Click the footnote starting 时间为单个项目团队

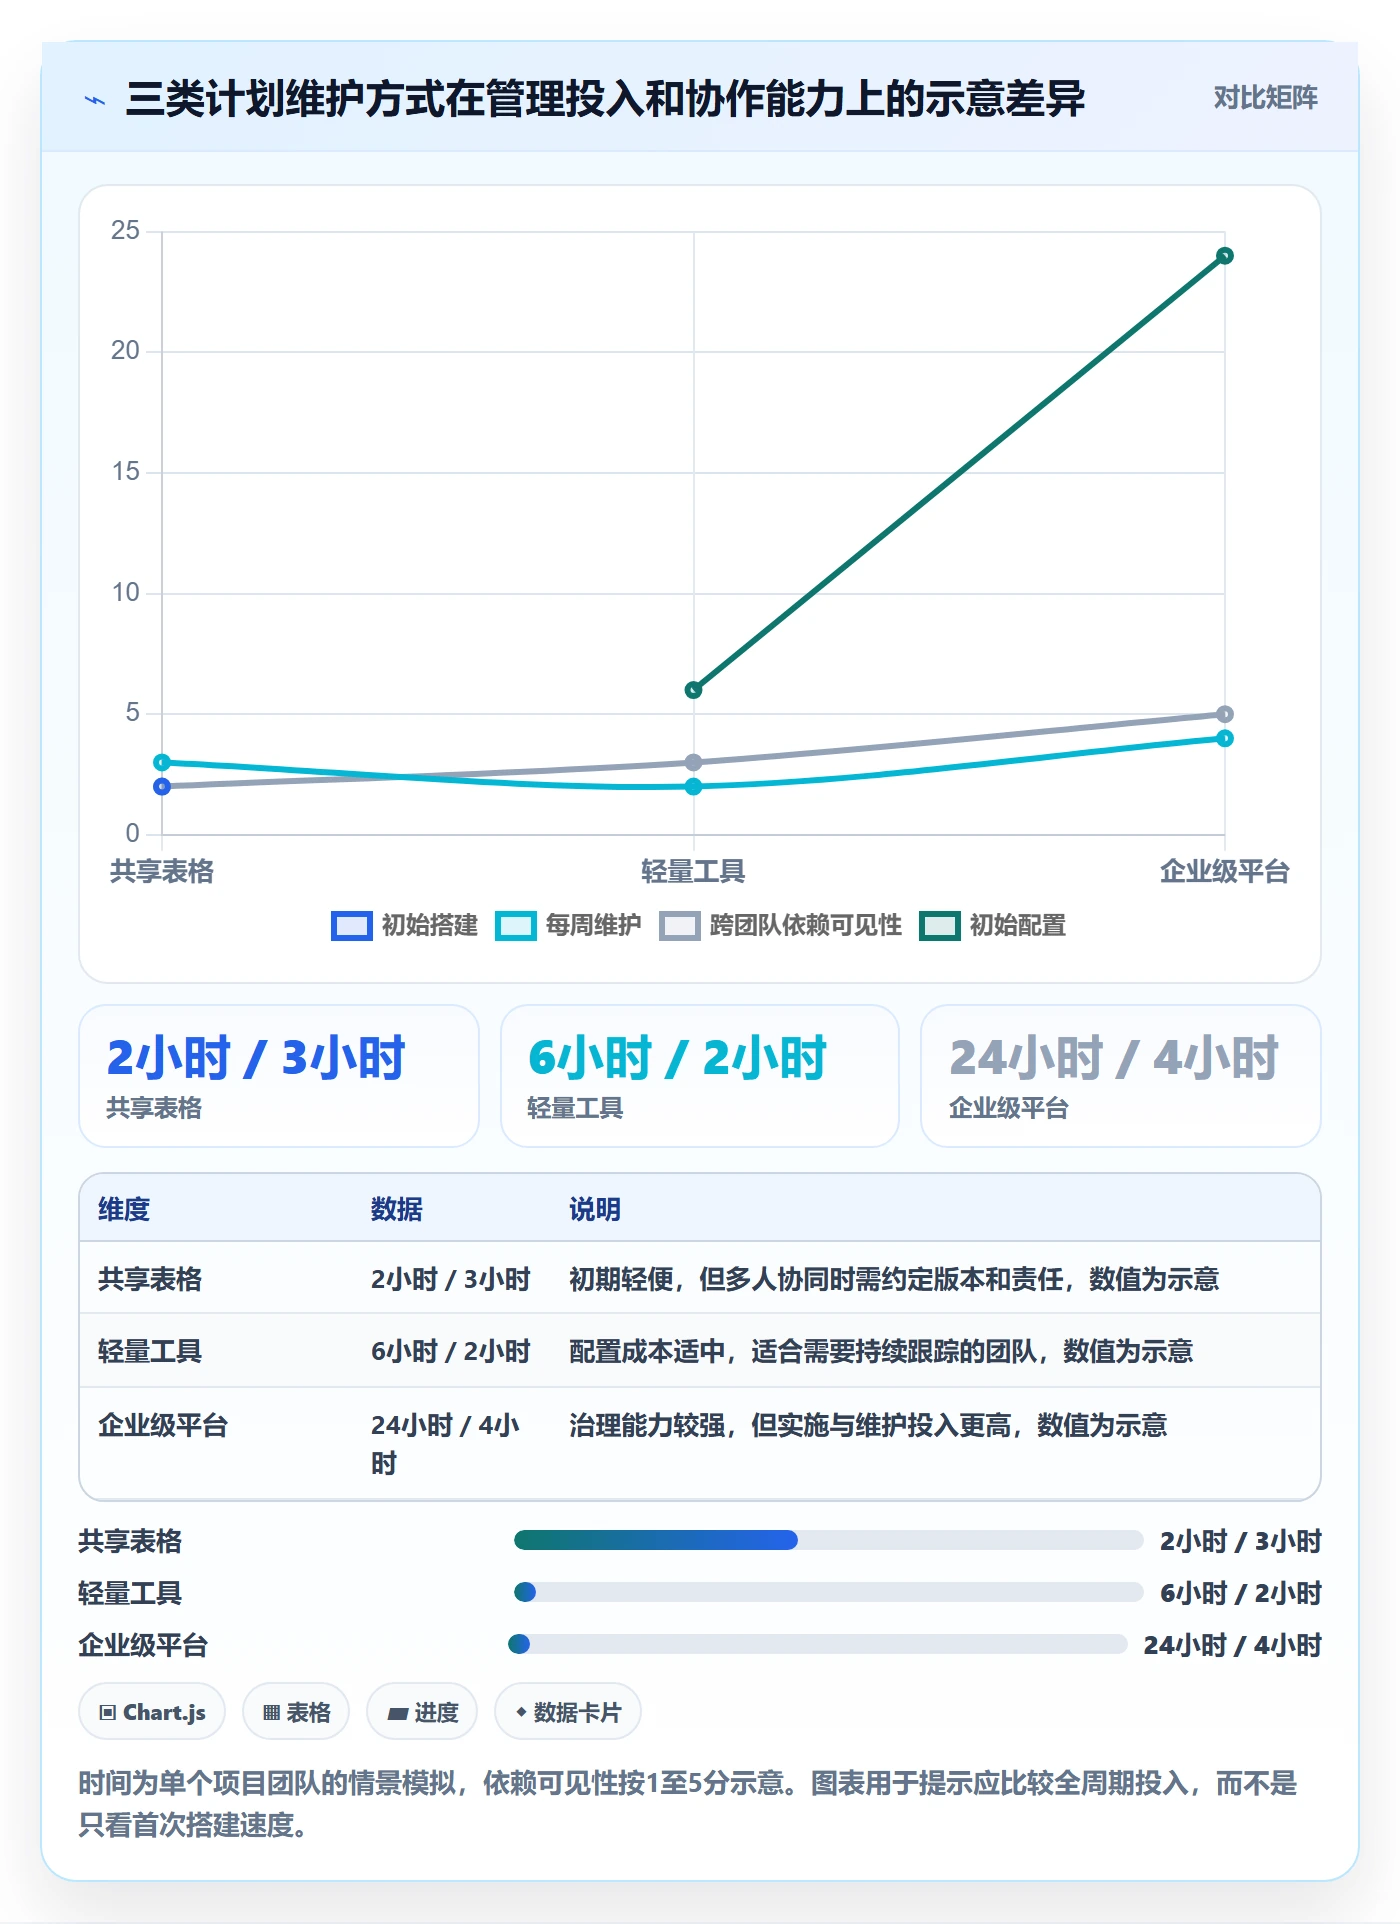[688, 1803]
